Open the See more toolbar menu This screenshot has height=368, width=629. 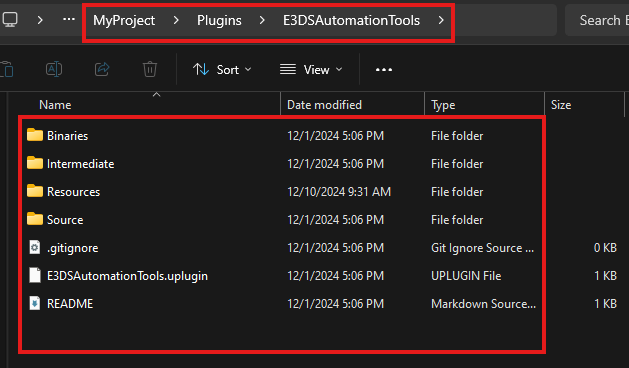383,70
